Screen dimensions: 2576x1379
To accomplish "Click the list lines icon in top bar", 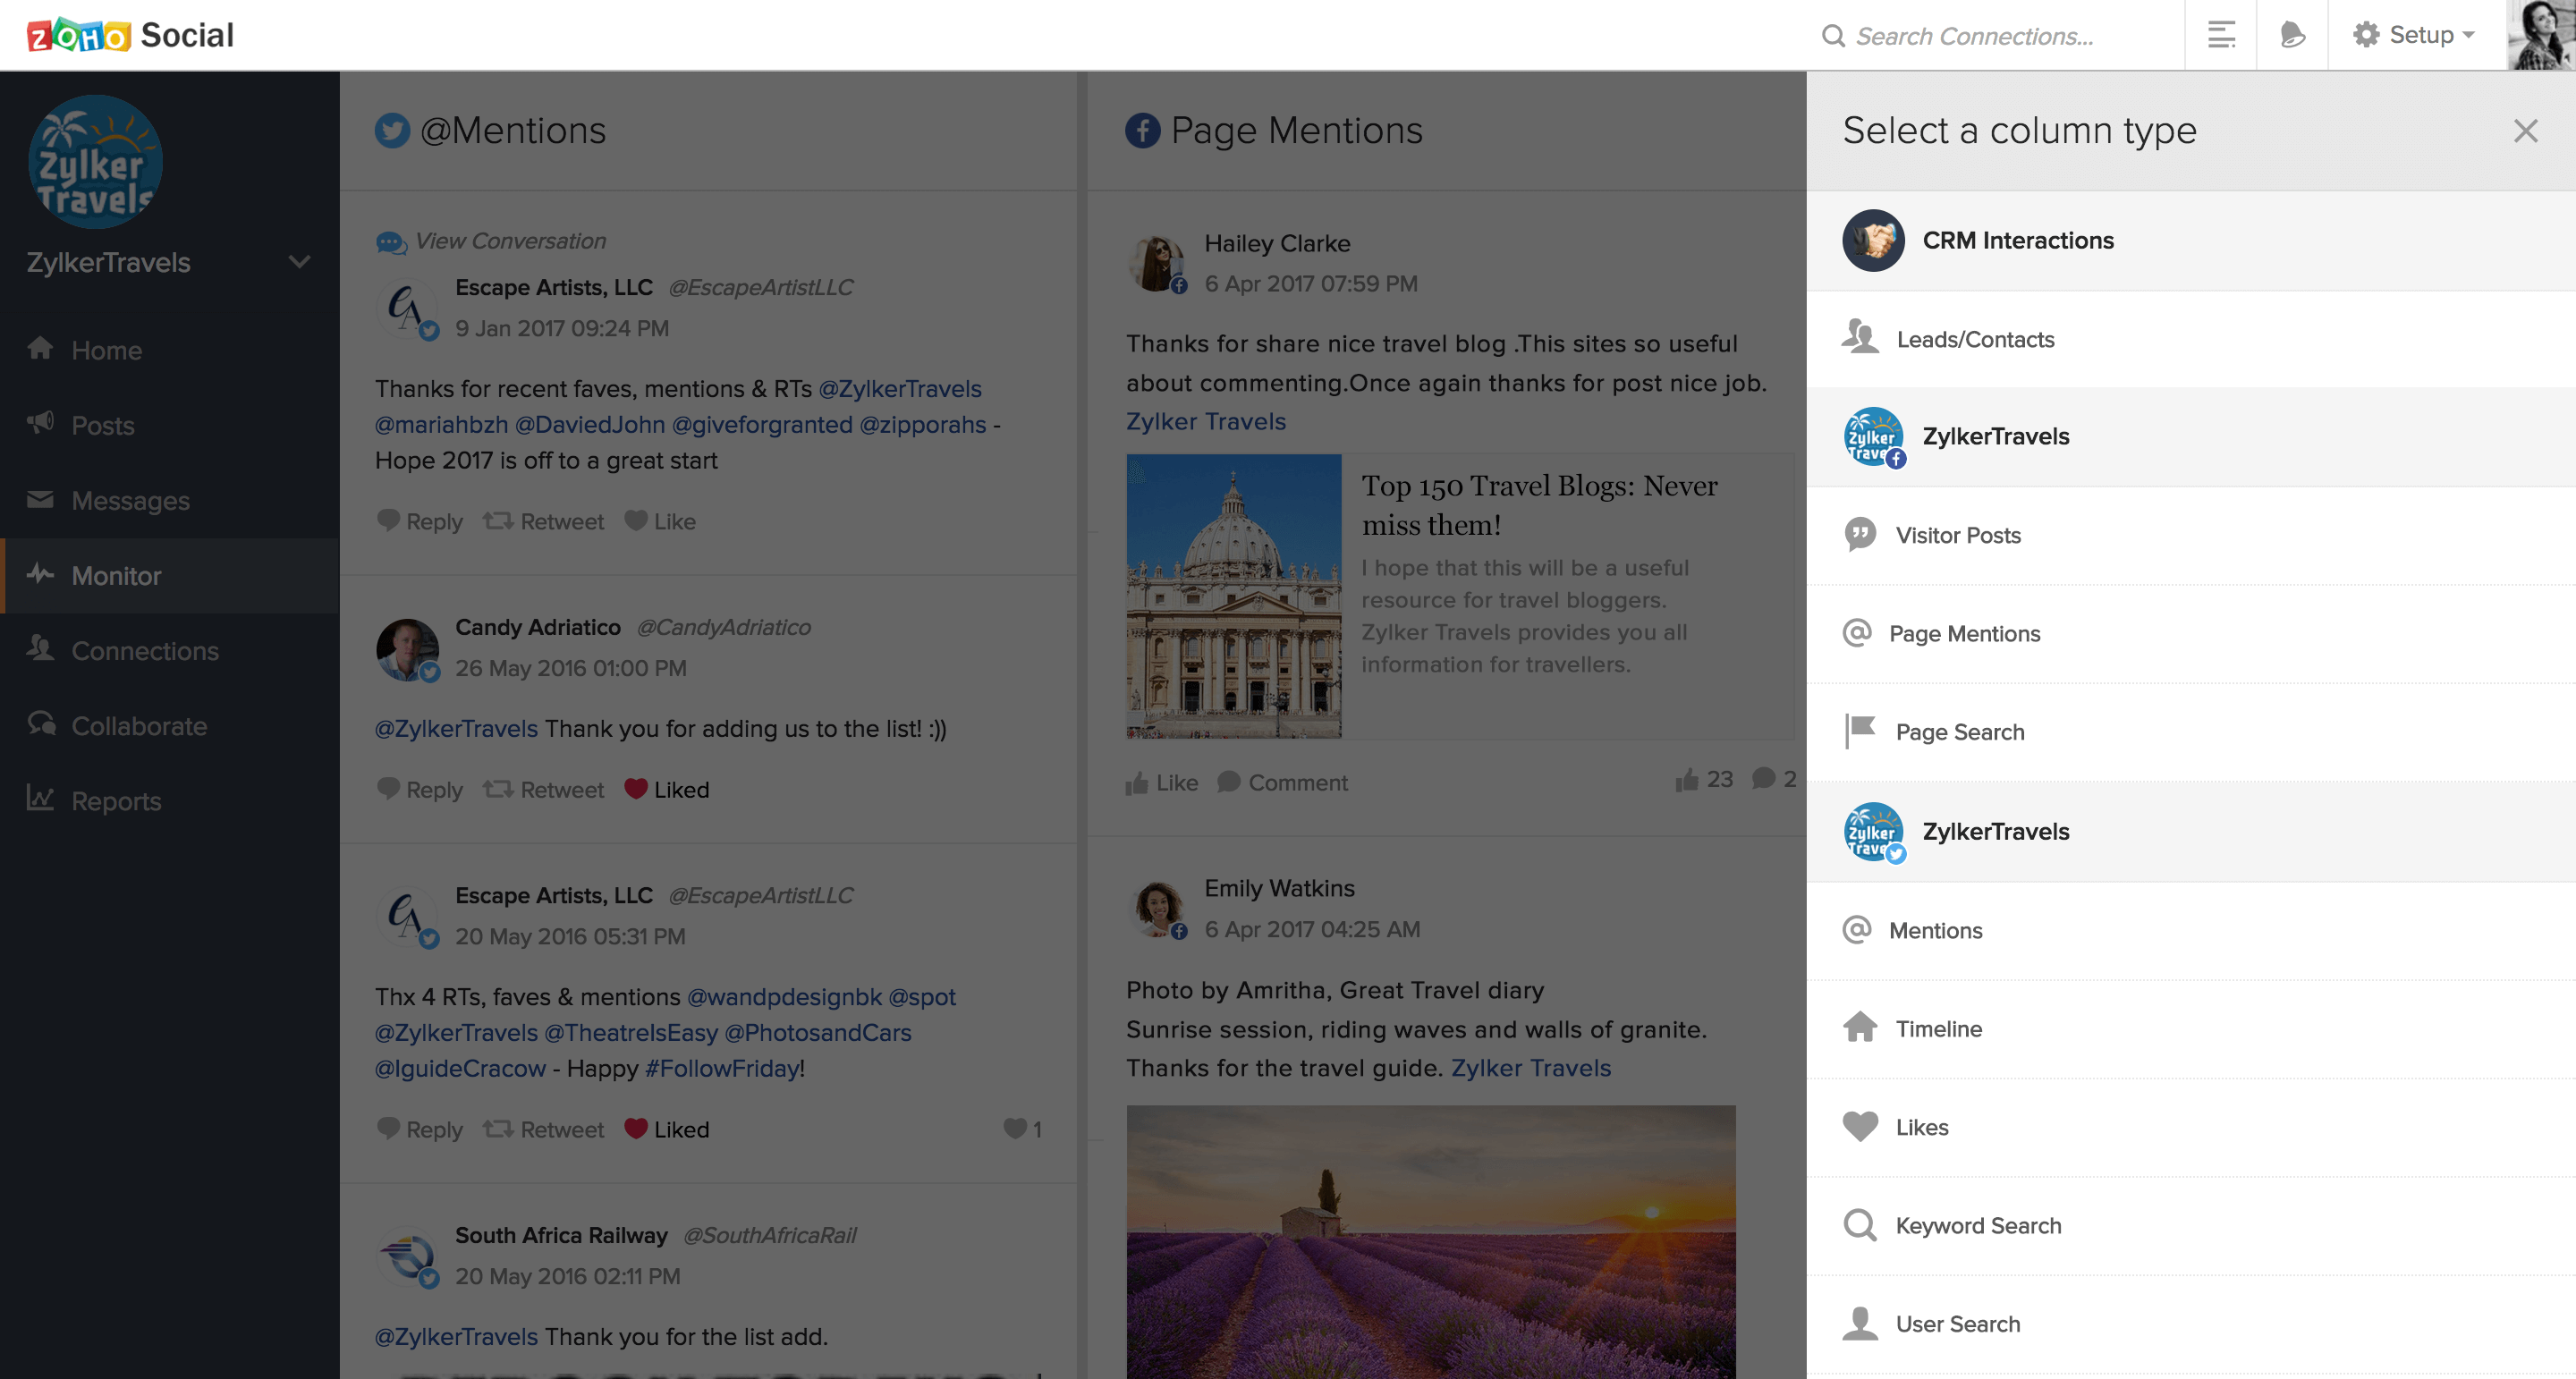I will pos(2221,35).
